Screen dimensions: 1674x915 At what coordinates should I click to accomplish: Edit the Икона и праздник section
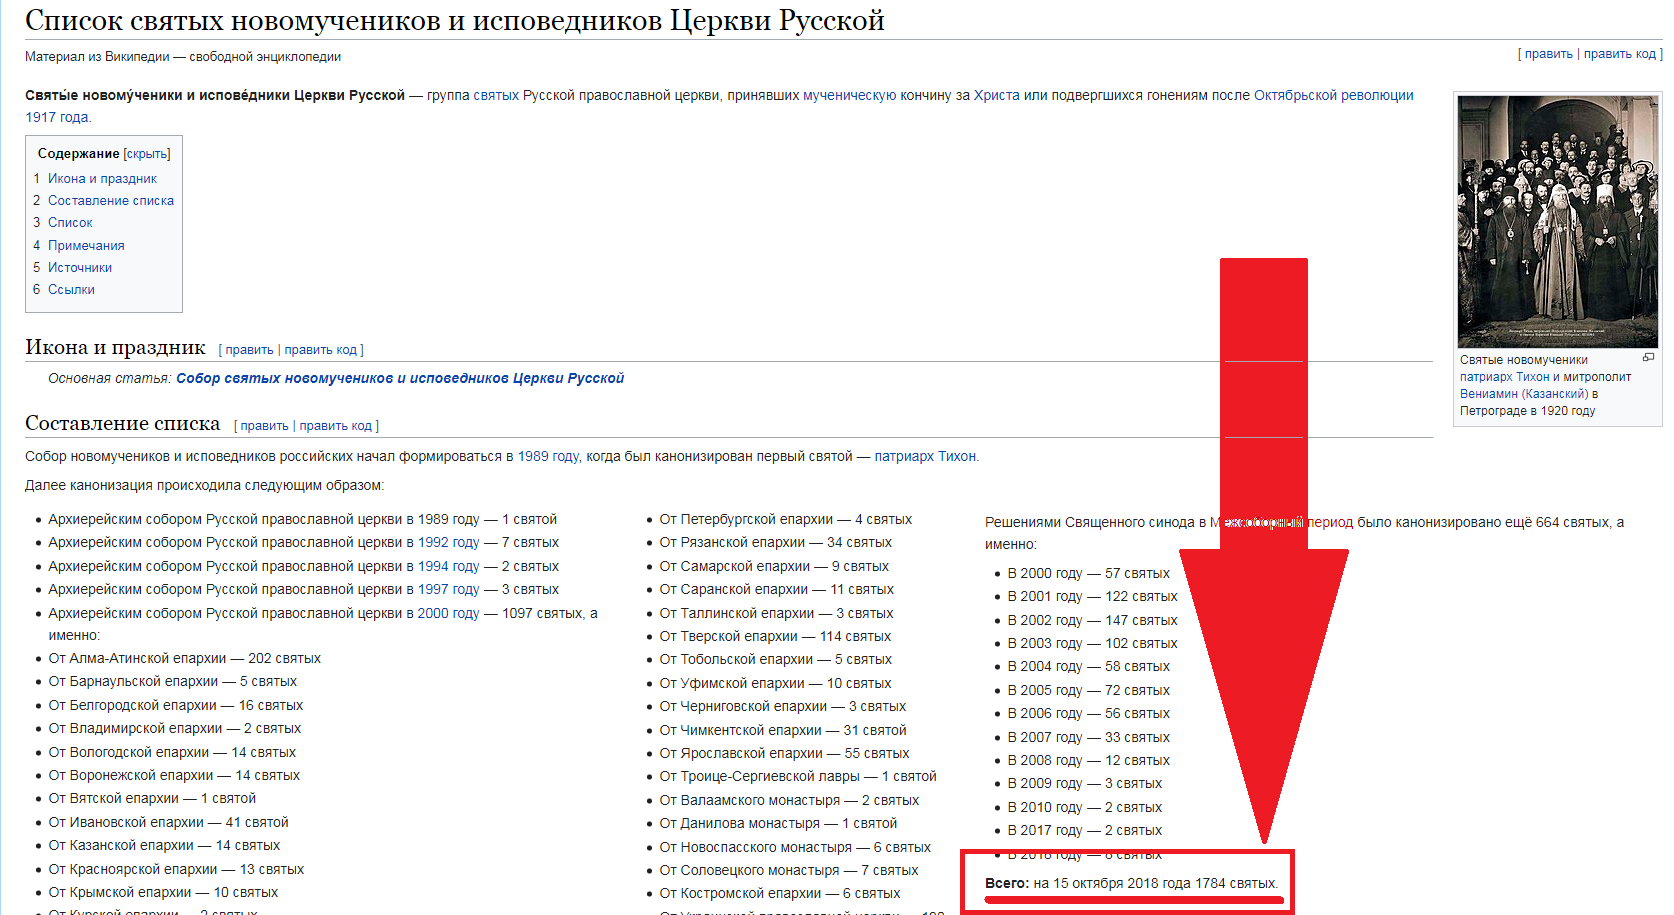[249, 350]
